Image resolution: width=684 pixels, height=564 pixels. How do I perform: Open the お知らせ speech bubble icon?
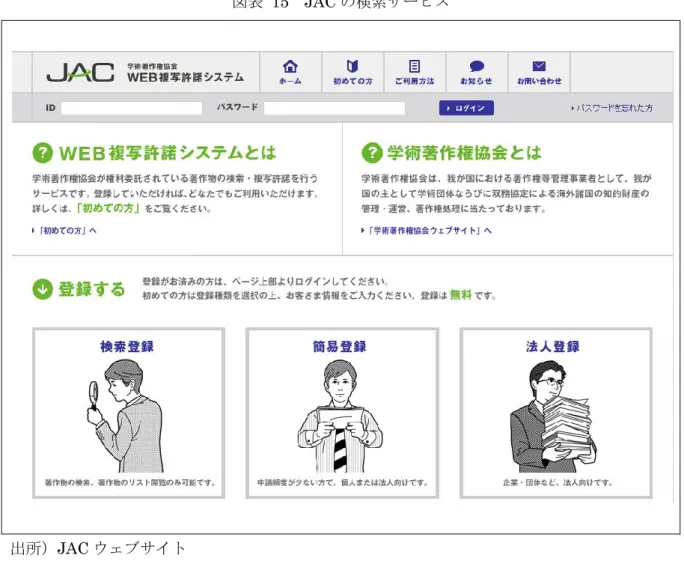pyautogui.click(x=477, y=66)
